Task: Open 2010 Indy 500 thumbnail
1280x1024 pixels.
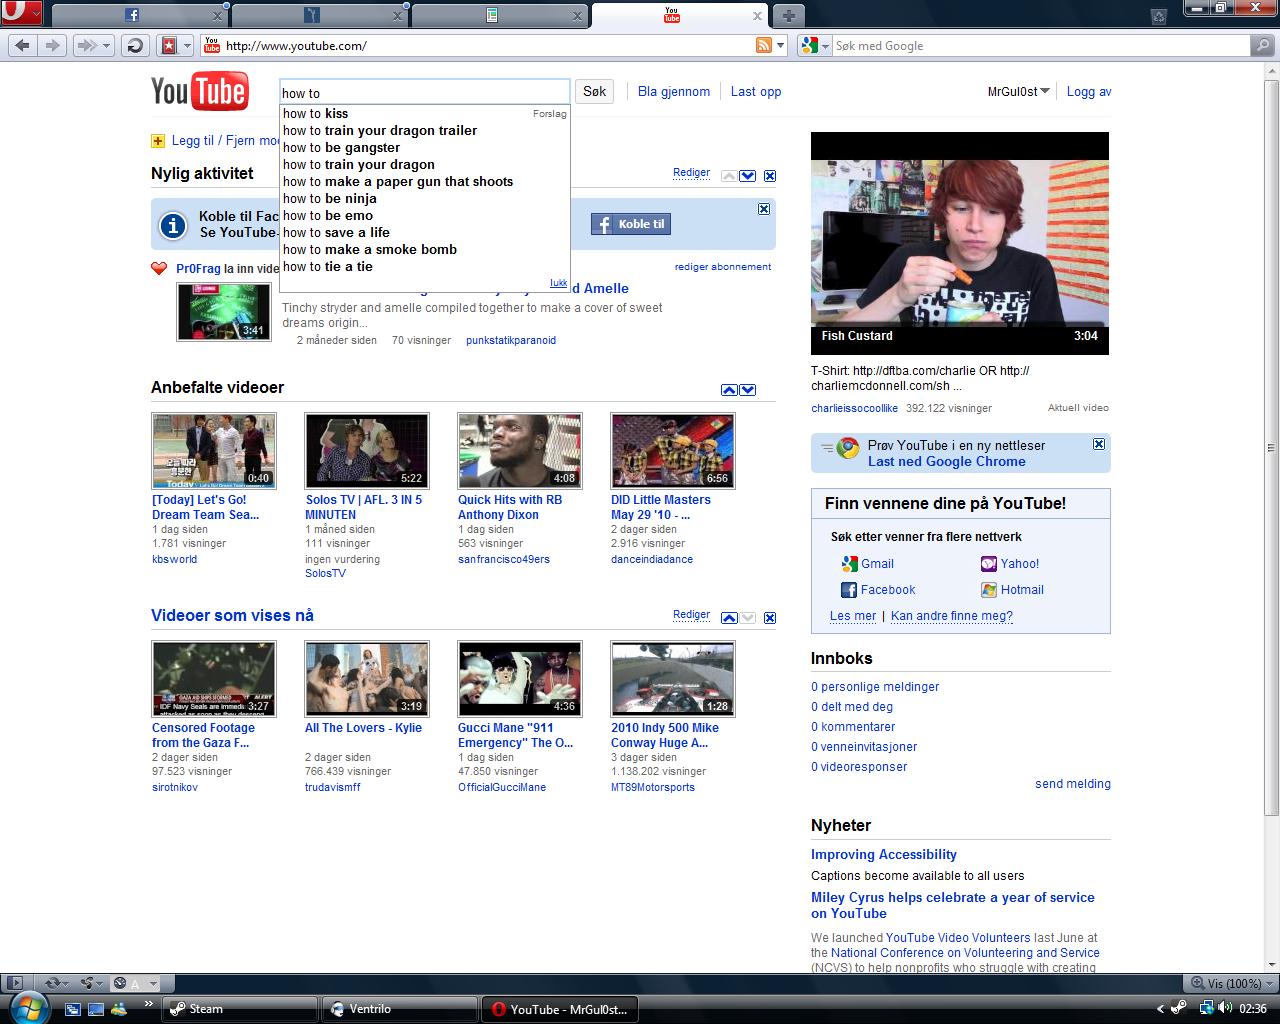Action: [x=673, y=679]
